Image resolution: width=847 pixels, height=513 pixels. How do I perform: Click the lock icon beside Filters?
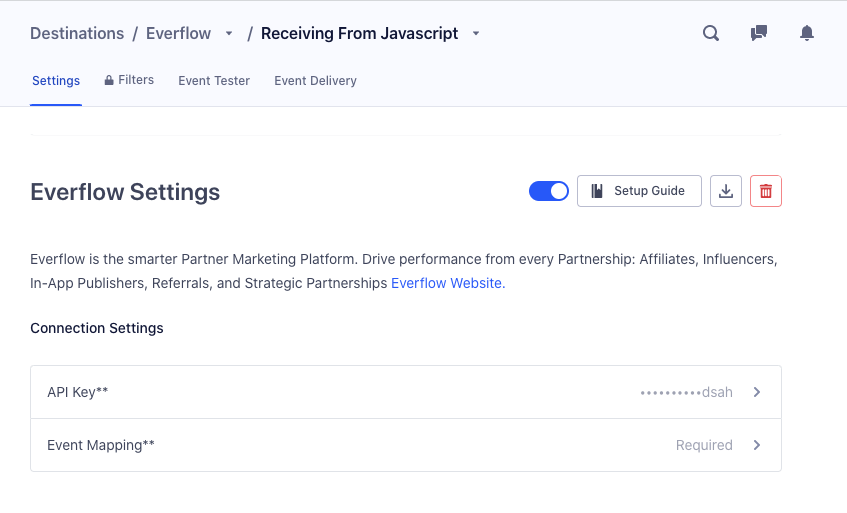pyautogui.click(x=109, y=80)
